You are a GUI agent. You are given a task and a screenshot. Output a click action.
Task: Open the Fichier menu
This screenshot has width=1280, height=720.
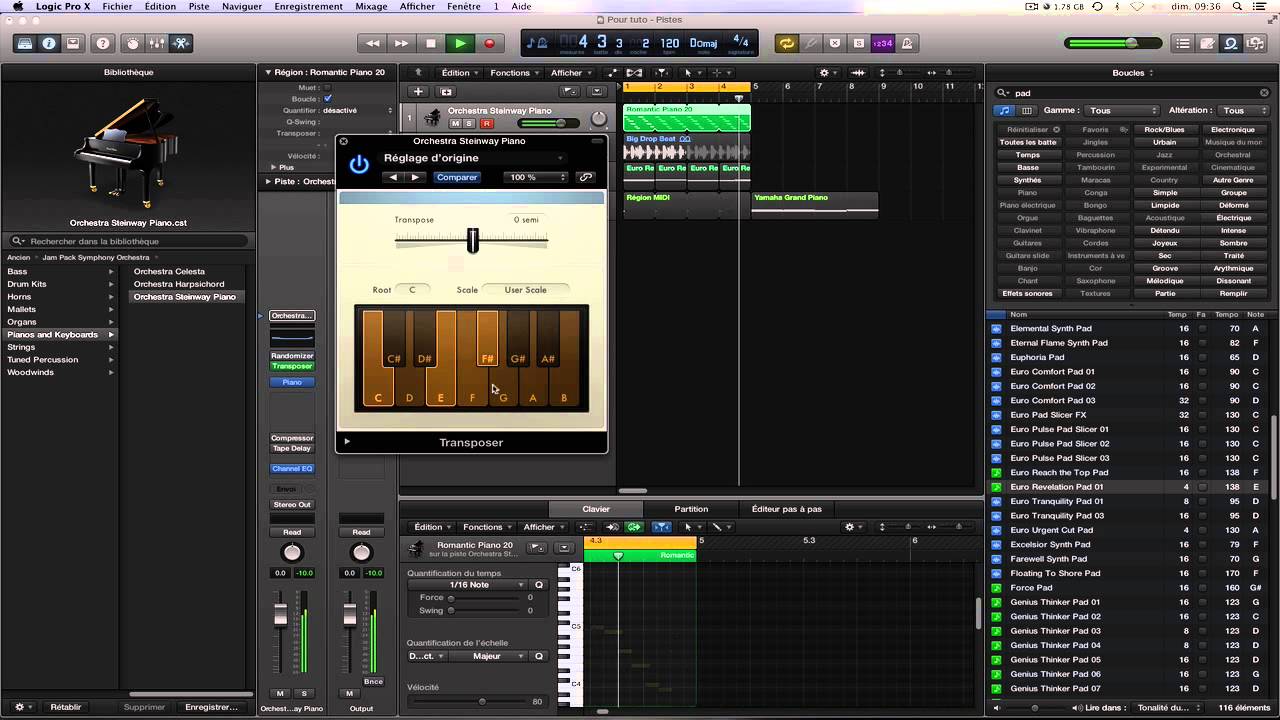pos(117,6)
